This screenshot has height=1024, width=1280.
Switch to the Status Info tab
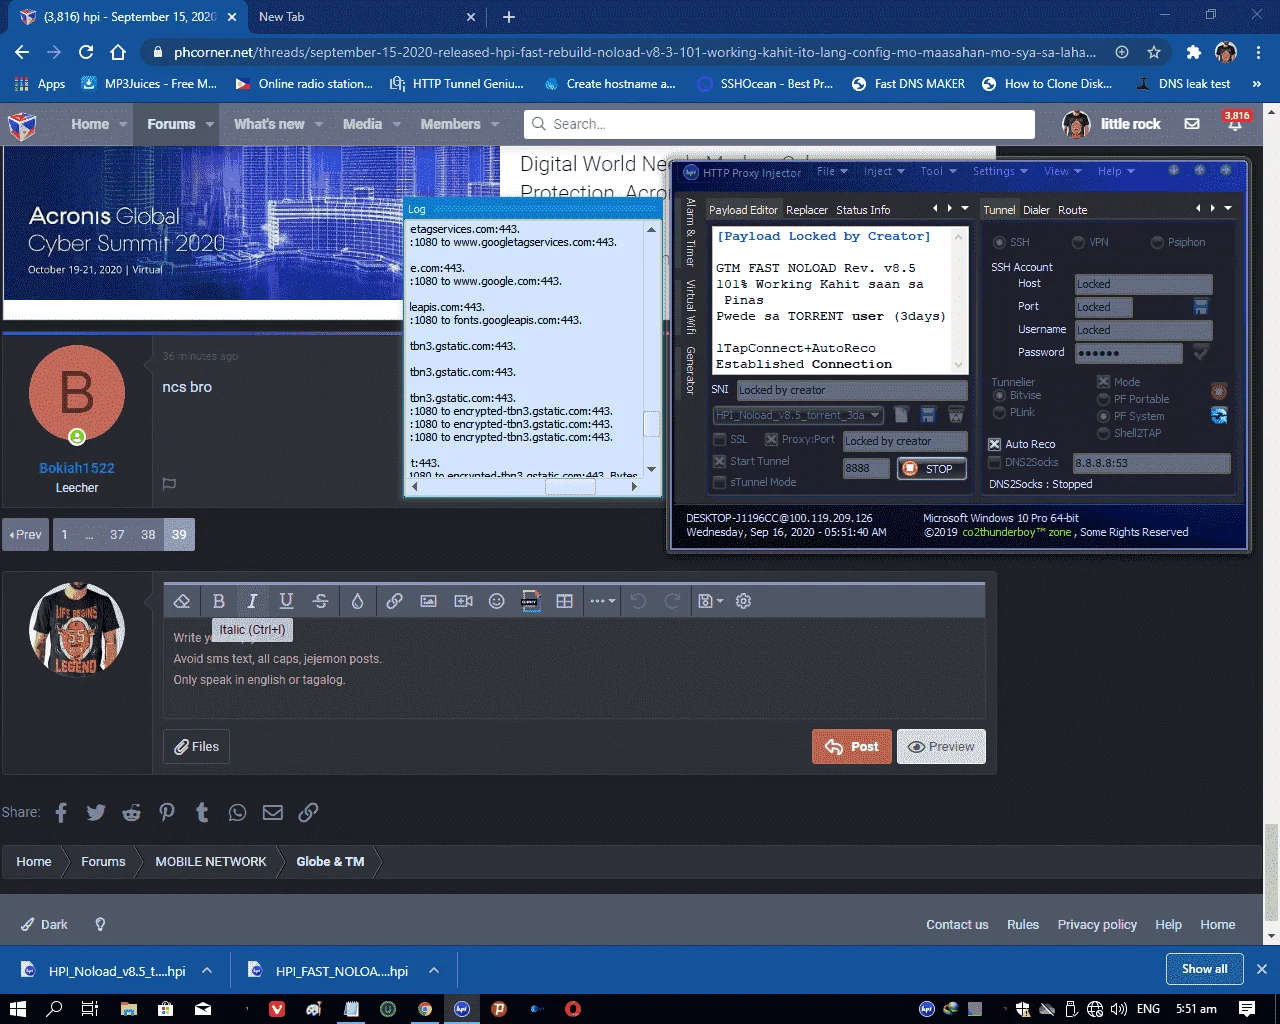[x=863, y=210]
